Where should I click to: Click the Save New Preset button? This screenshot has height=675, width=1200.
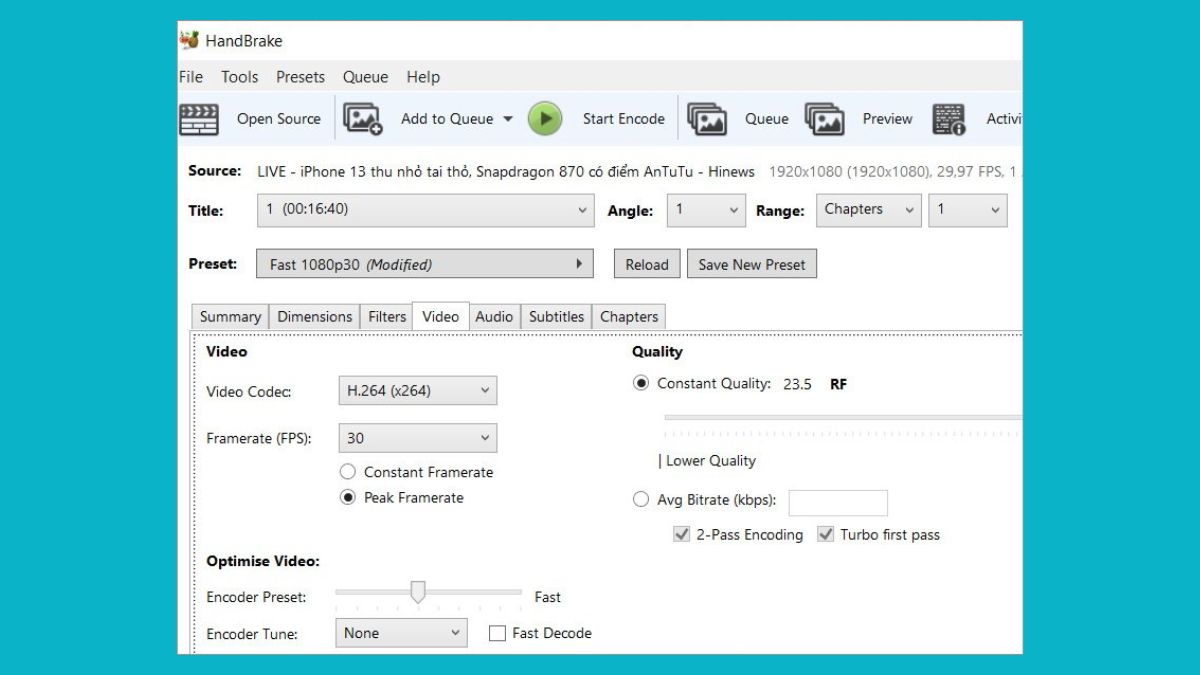[752, 264]
